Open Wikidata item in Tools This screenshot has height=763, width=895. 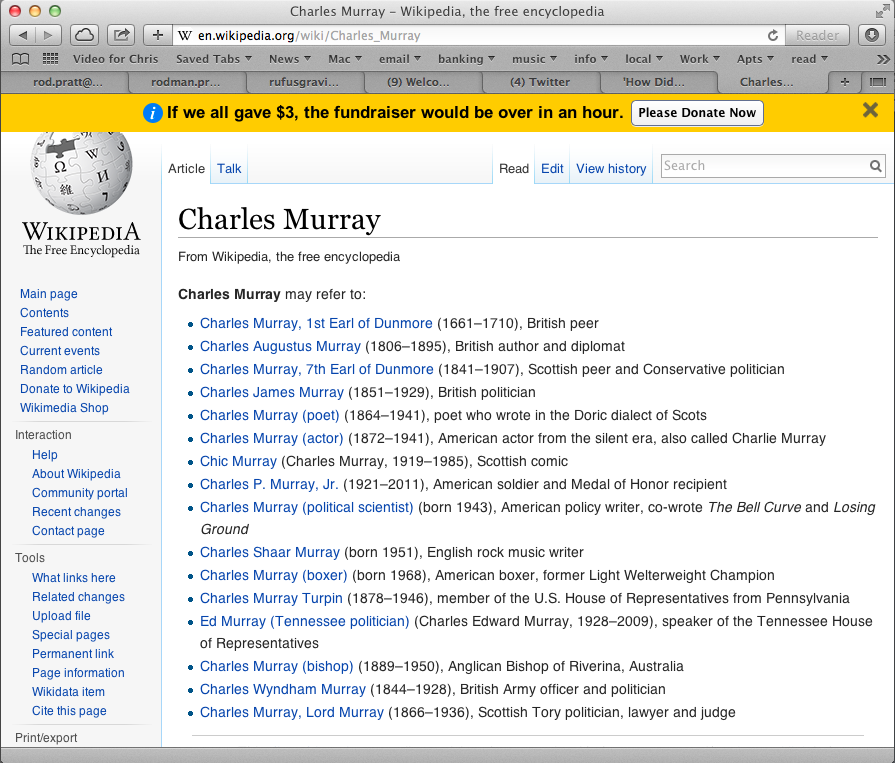68,692
